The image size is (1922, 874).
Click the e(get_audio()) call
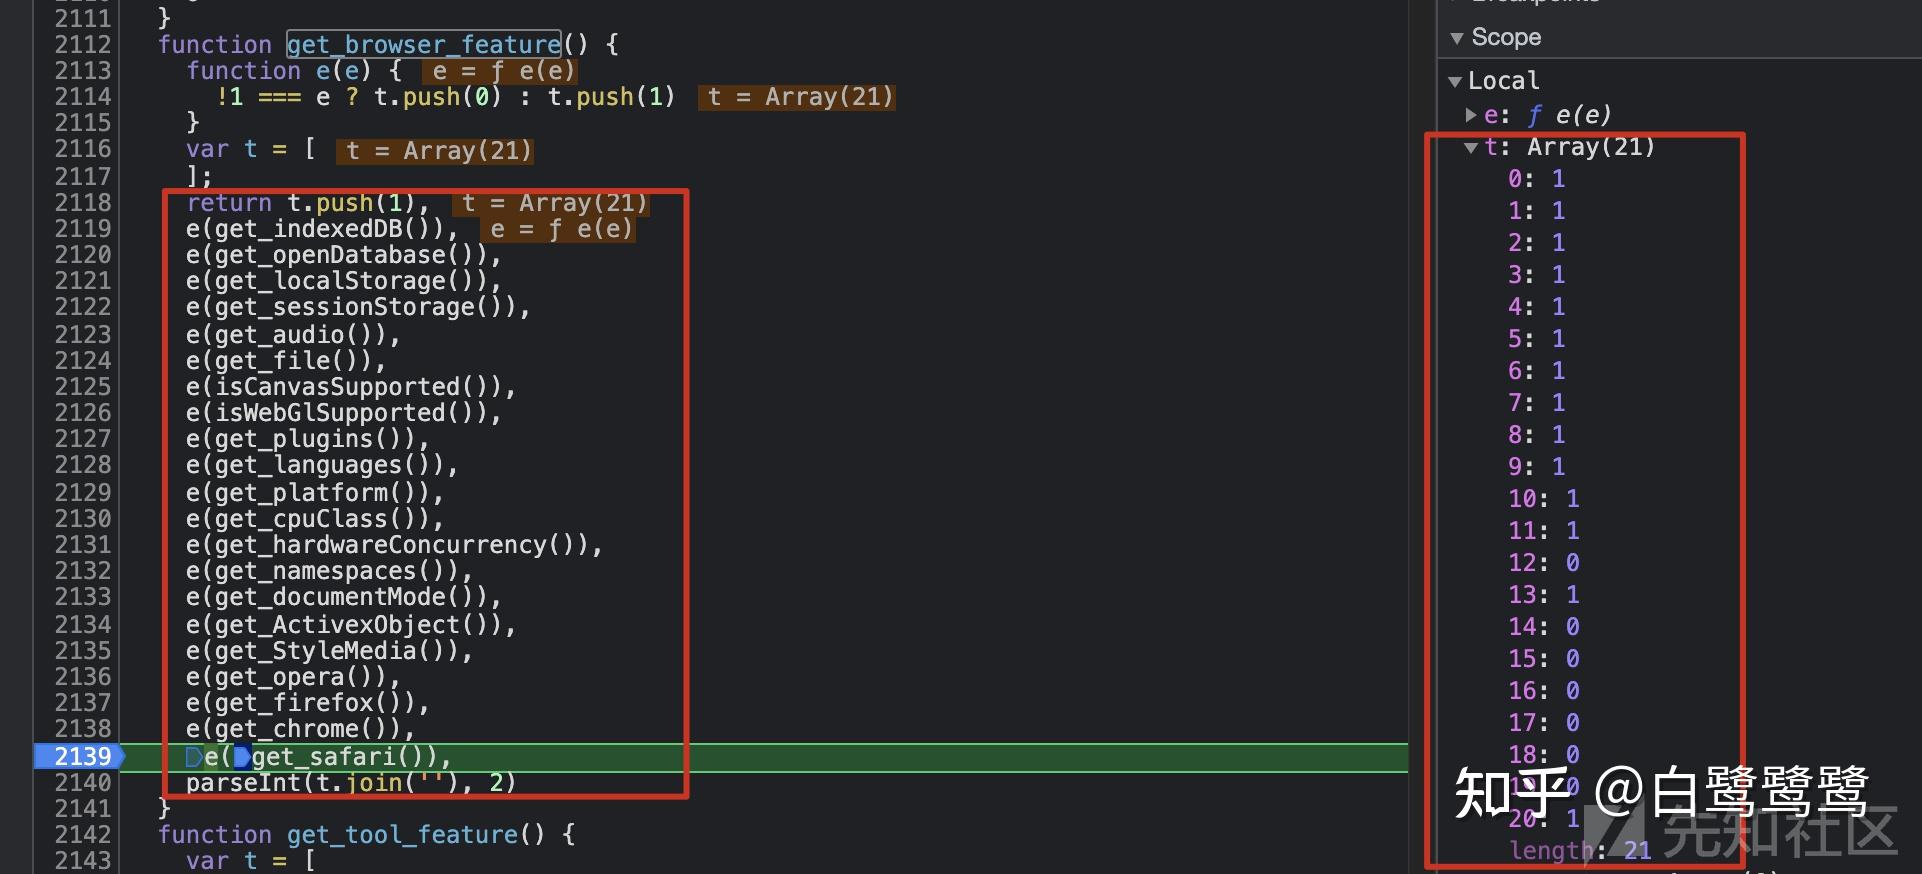coord(286,335)
